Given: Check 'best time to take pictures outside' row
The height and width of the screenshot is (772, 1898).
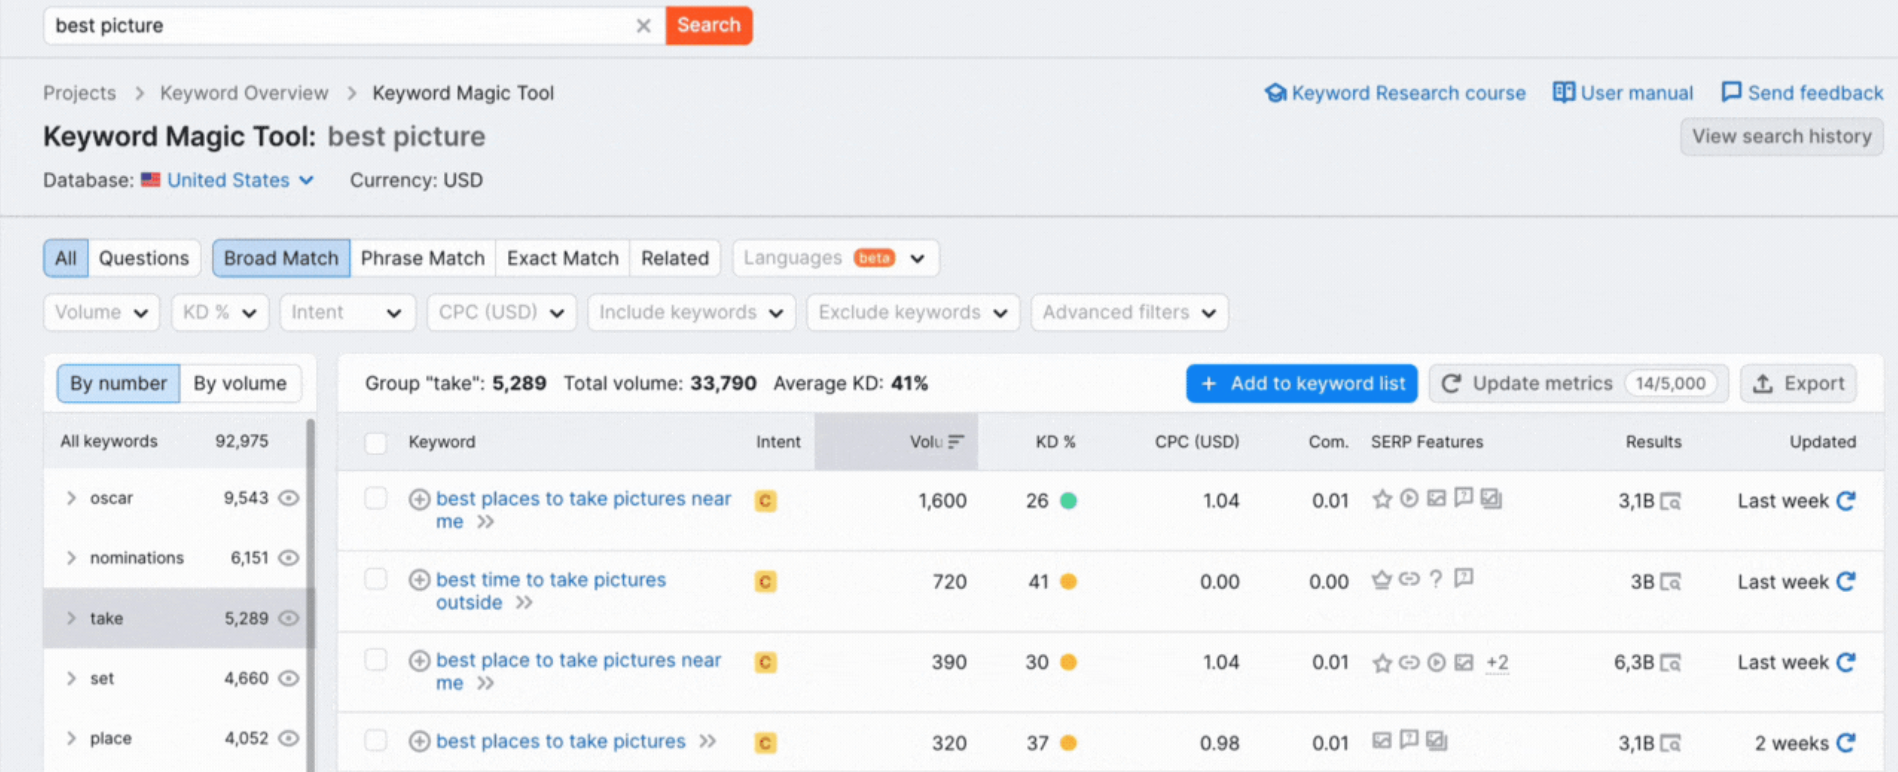Looking at the screenshot, I should click(x=376, y=579).
